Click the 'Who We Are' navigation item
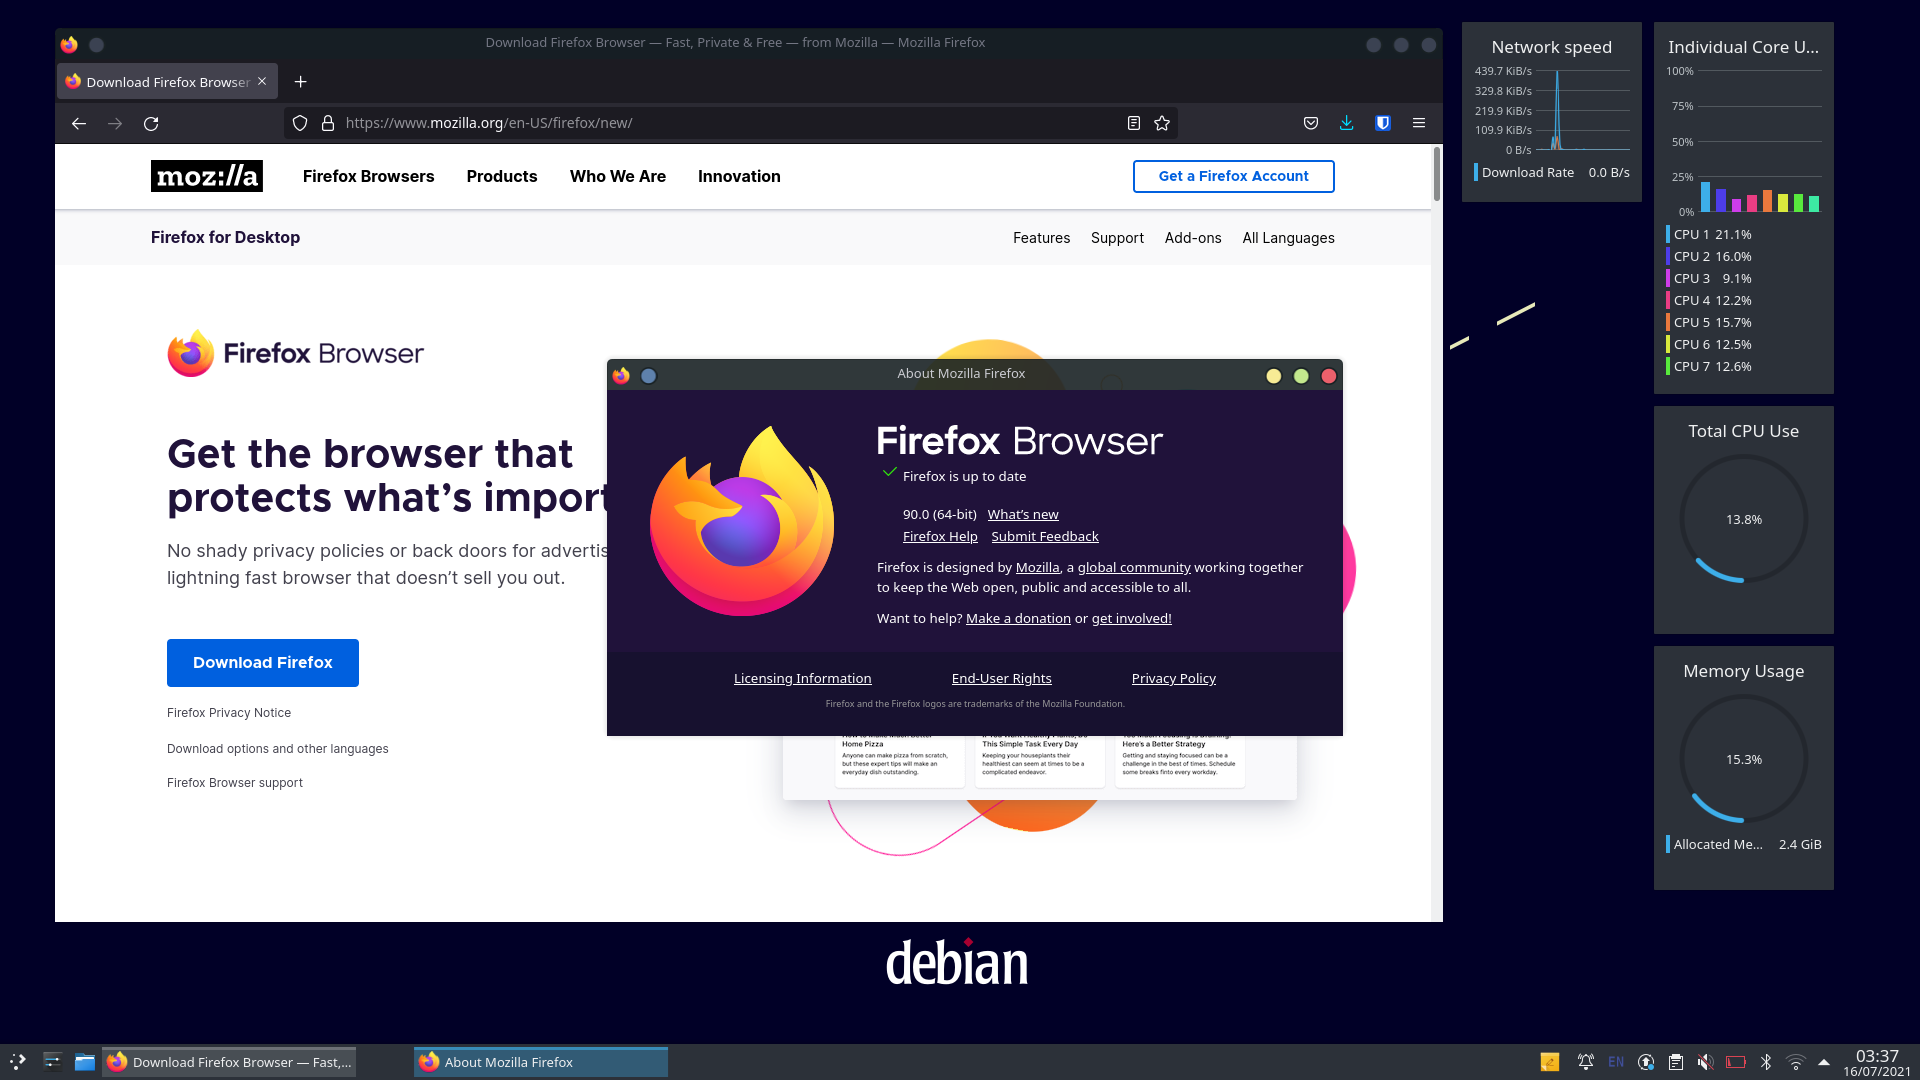Image resolution: width=1920 pixels, height=1080 pixels. (x=618, y=175)
